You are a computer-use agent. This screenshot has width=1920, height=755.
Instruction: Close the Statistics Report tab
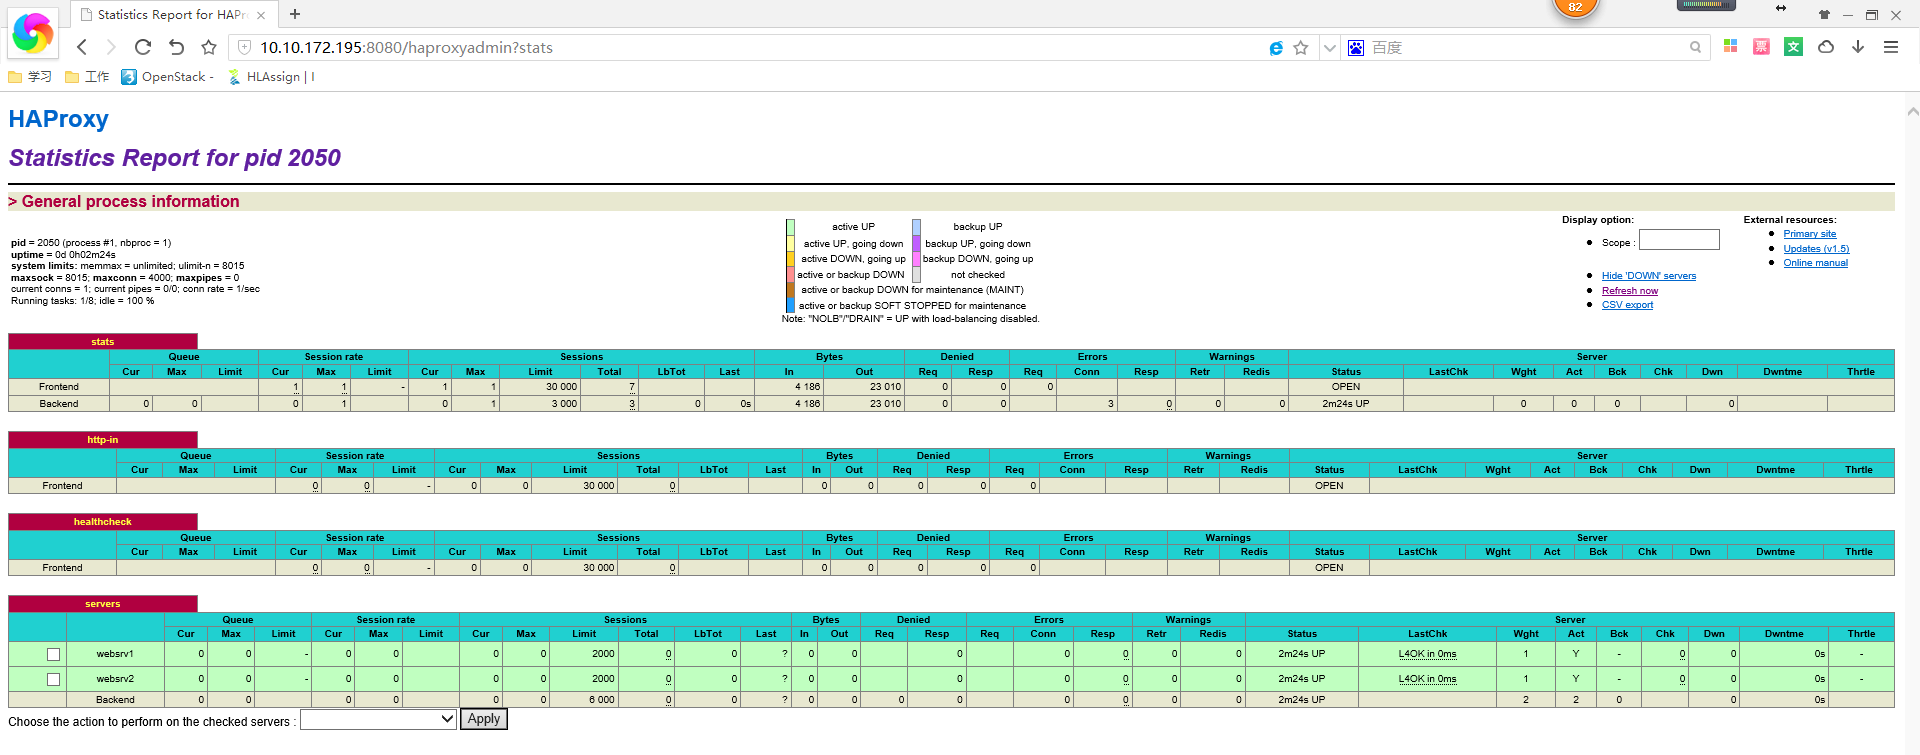(x=261, y=15)
